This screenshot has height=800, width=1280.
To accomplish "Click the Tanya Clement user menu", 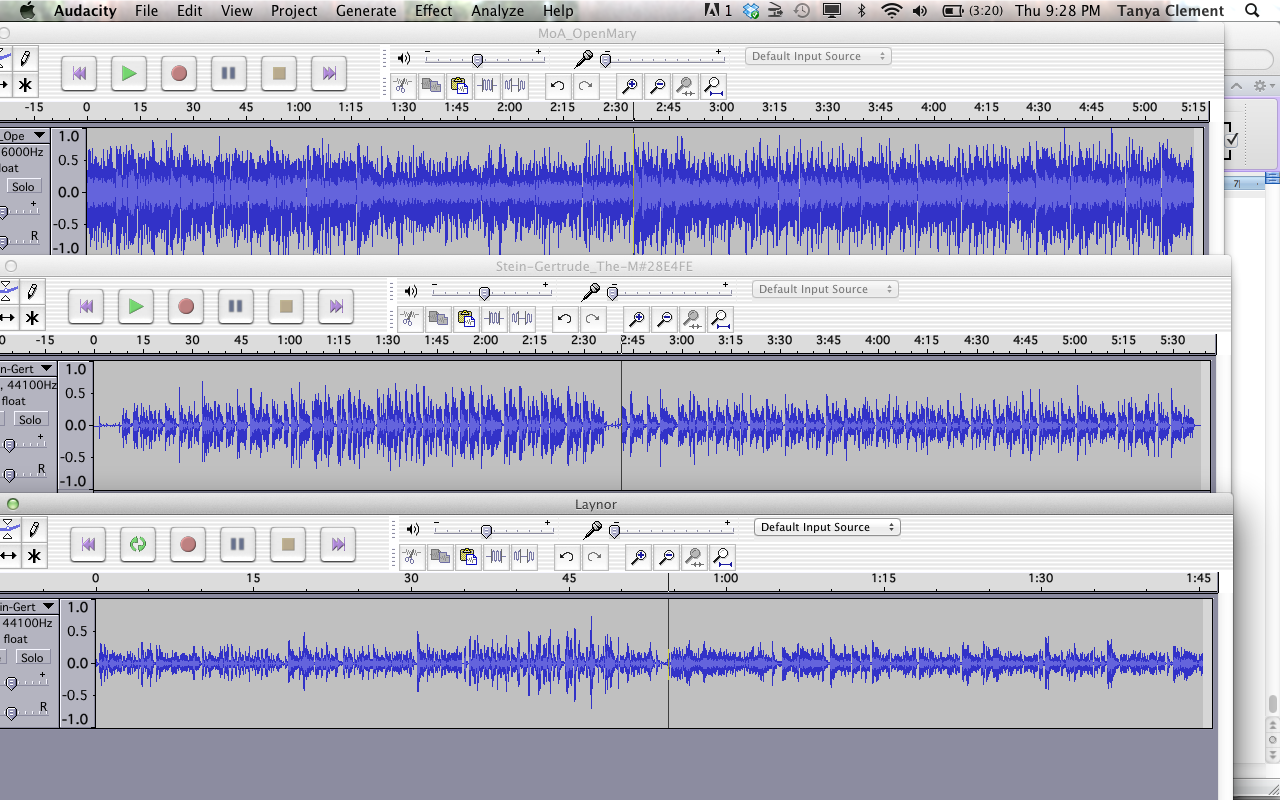I will 1170,11.
